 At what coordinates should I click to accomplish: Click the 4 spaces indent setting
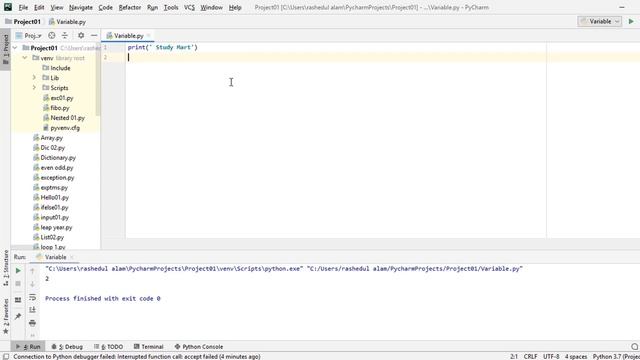click(576, 356)
